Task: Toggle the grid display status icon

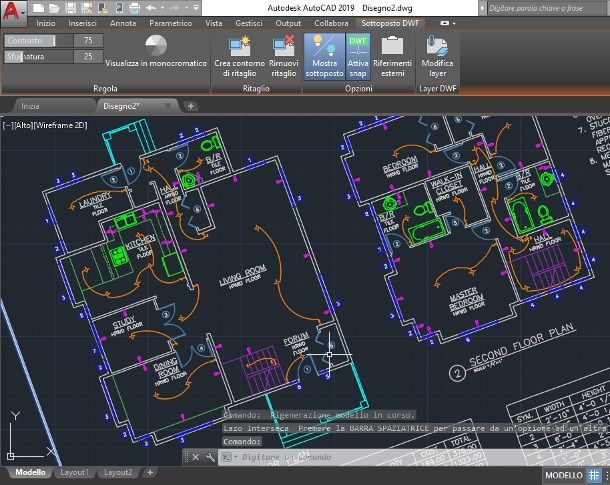Action: click(x=594, y=475)
